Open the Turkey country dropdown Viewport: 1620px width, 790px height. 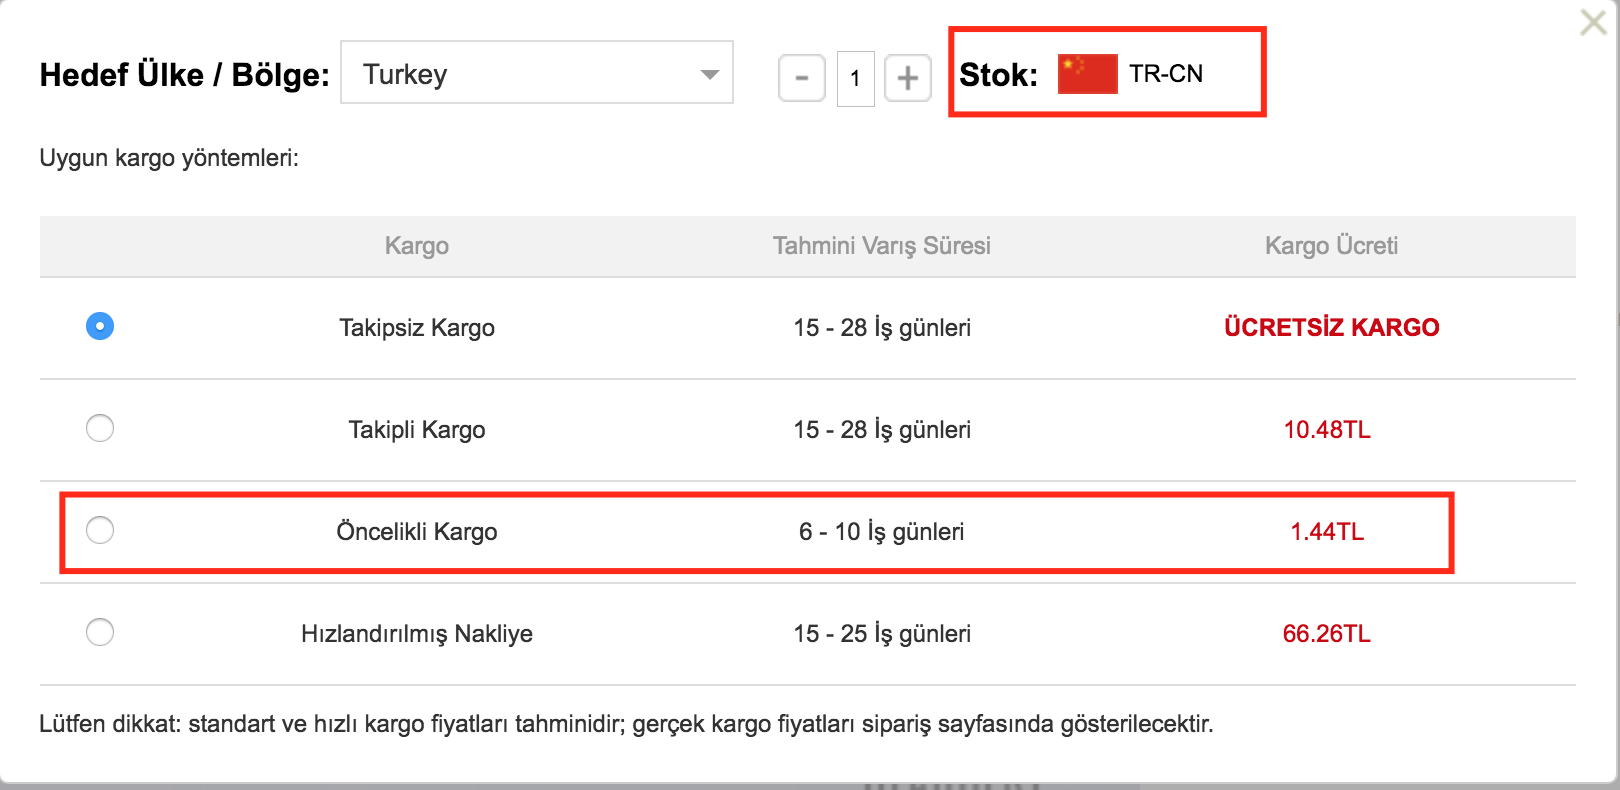click(537, 72)
